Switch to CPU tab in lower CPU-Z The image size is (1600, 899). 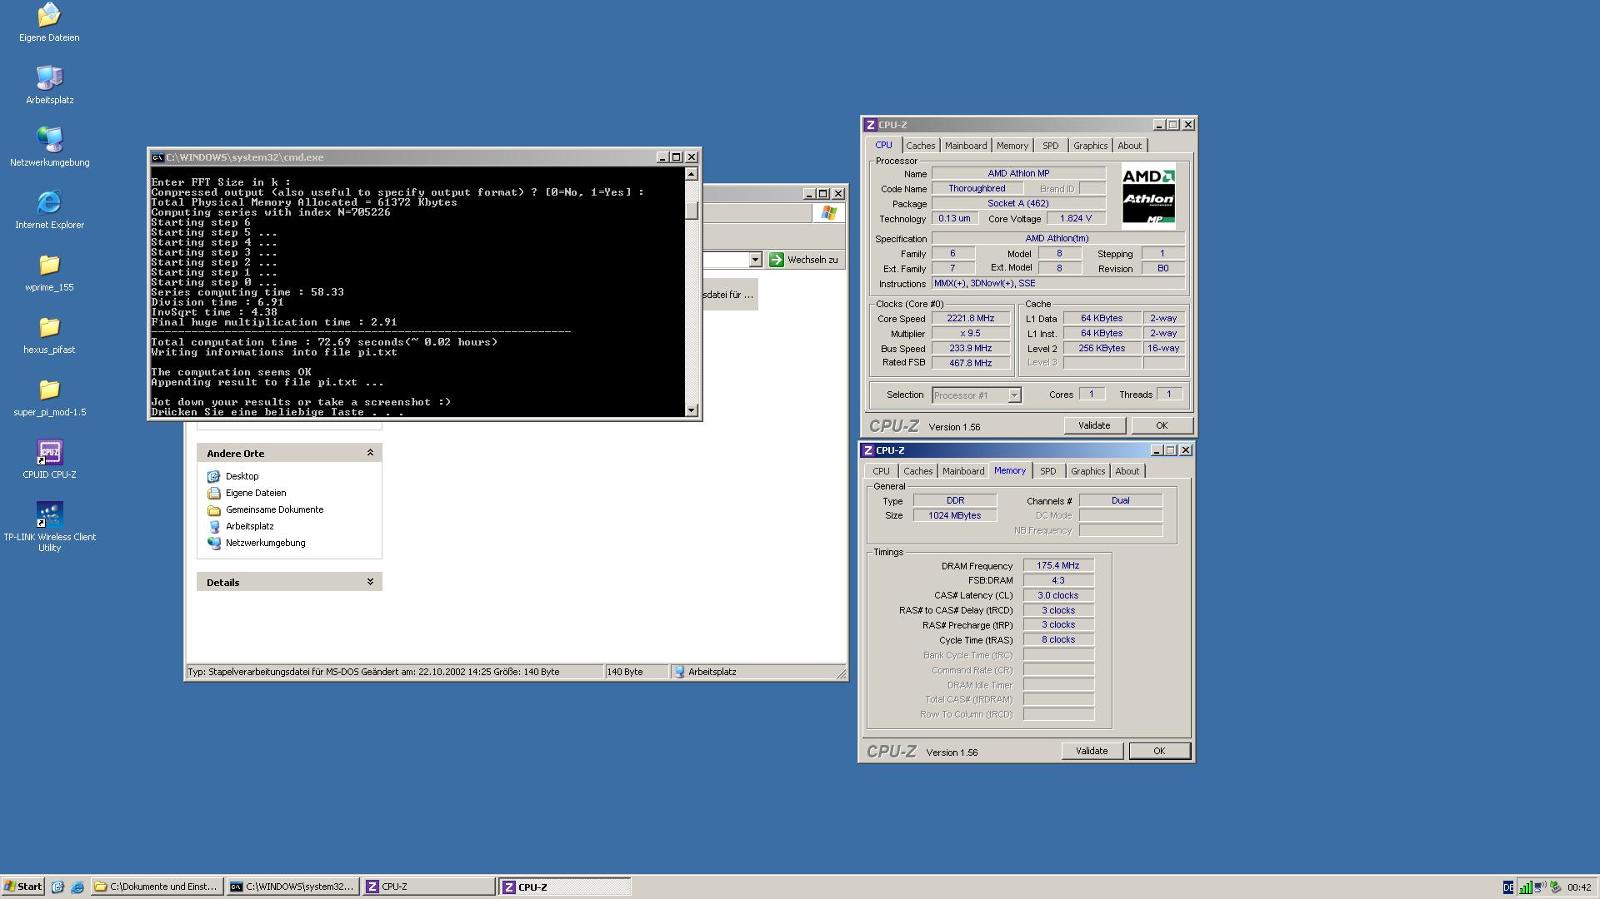(880, 471)
